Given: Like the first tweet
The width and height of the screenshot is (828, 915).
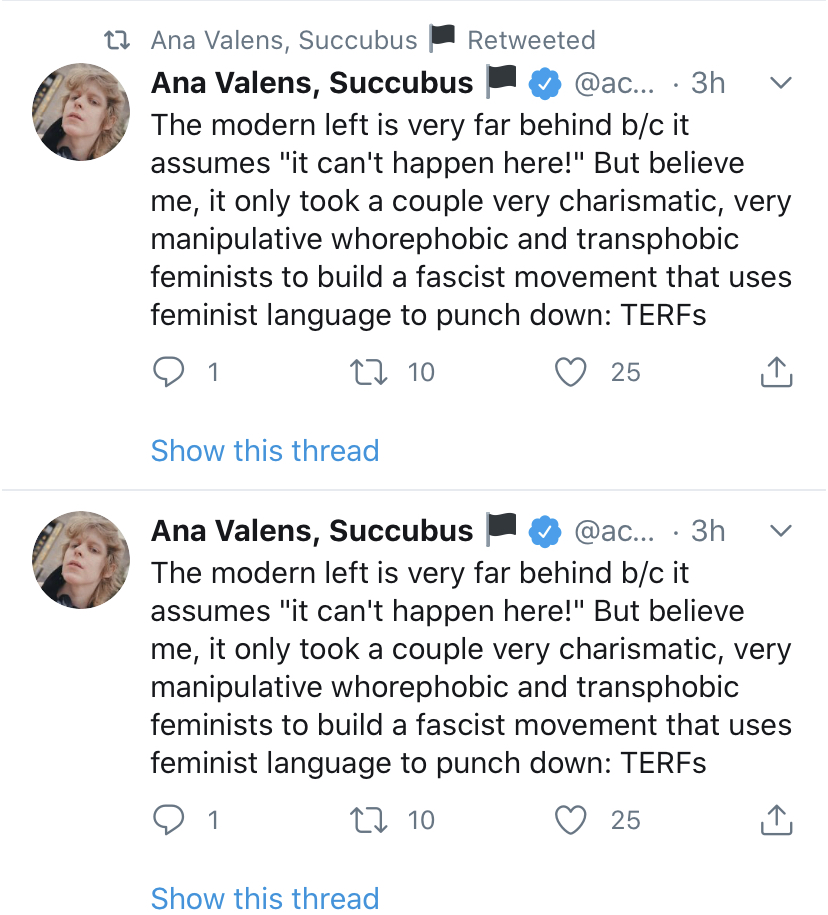Looking at the screenshot, I should click(x=571, y=372).
